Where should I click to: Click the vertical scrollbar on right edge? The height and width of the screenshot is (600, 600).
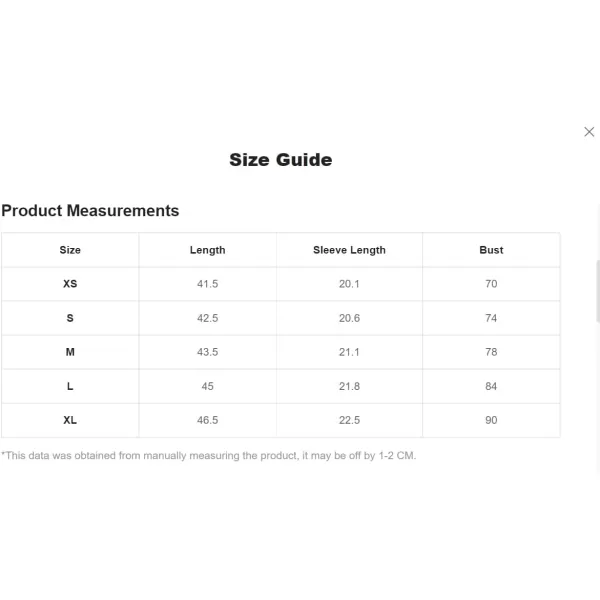[598, 291]
